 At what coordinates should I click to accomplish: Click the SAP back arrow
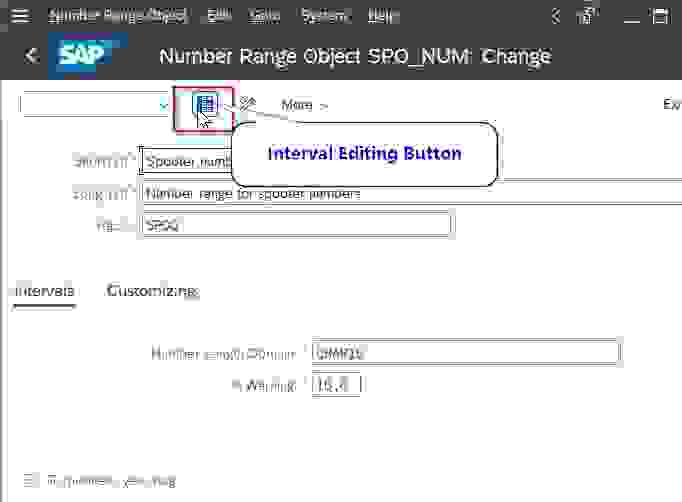(x=32, y=56)
